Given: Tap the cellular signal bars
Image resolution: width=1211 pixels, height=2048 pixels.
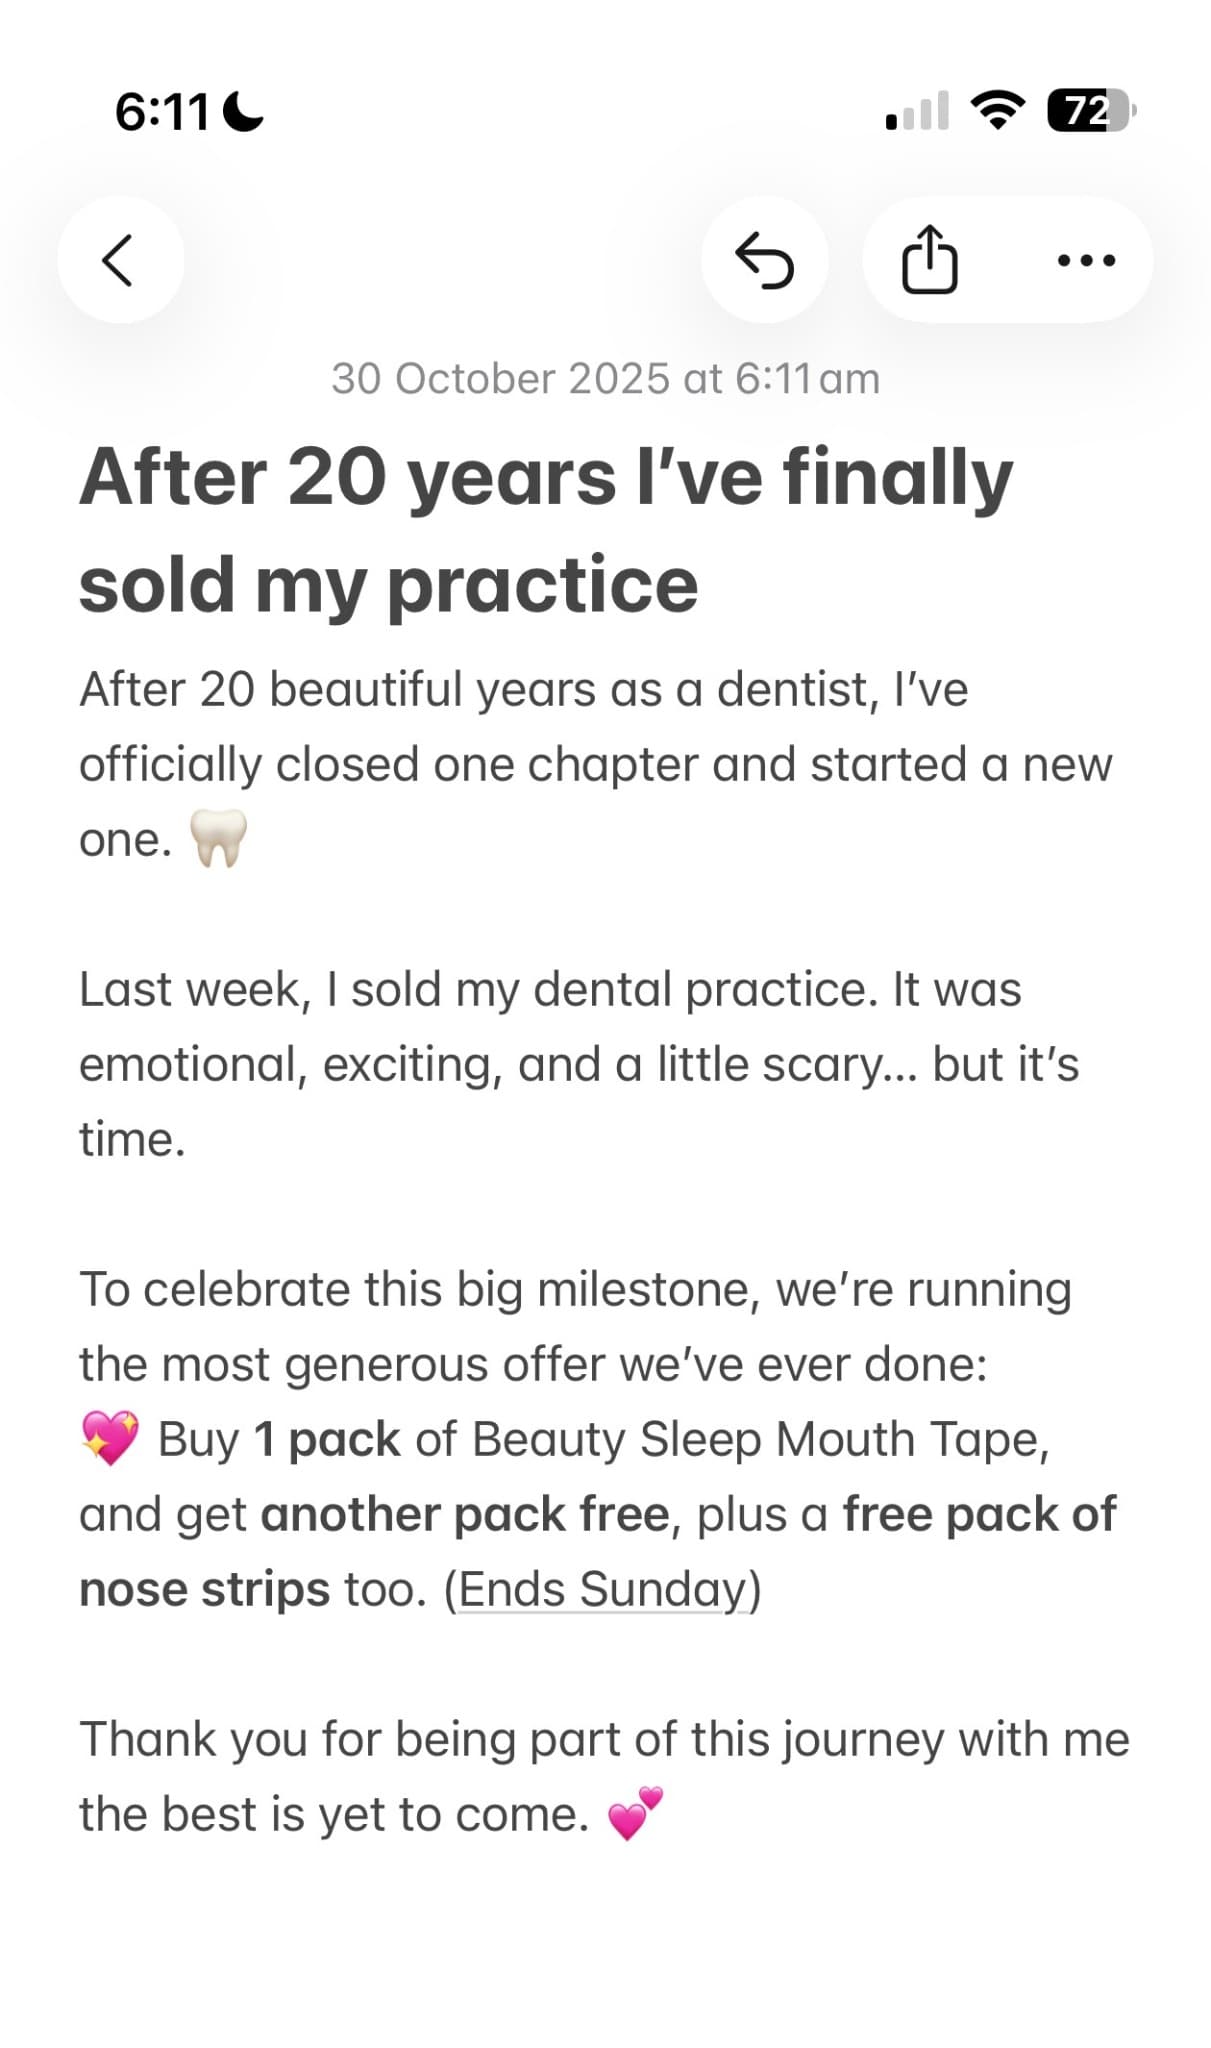Looking at the screenshot, I should 918,111.
